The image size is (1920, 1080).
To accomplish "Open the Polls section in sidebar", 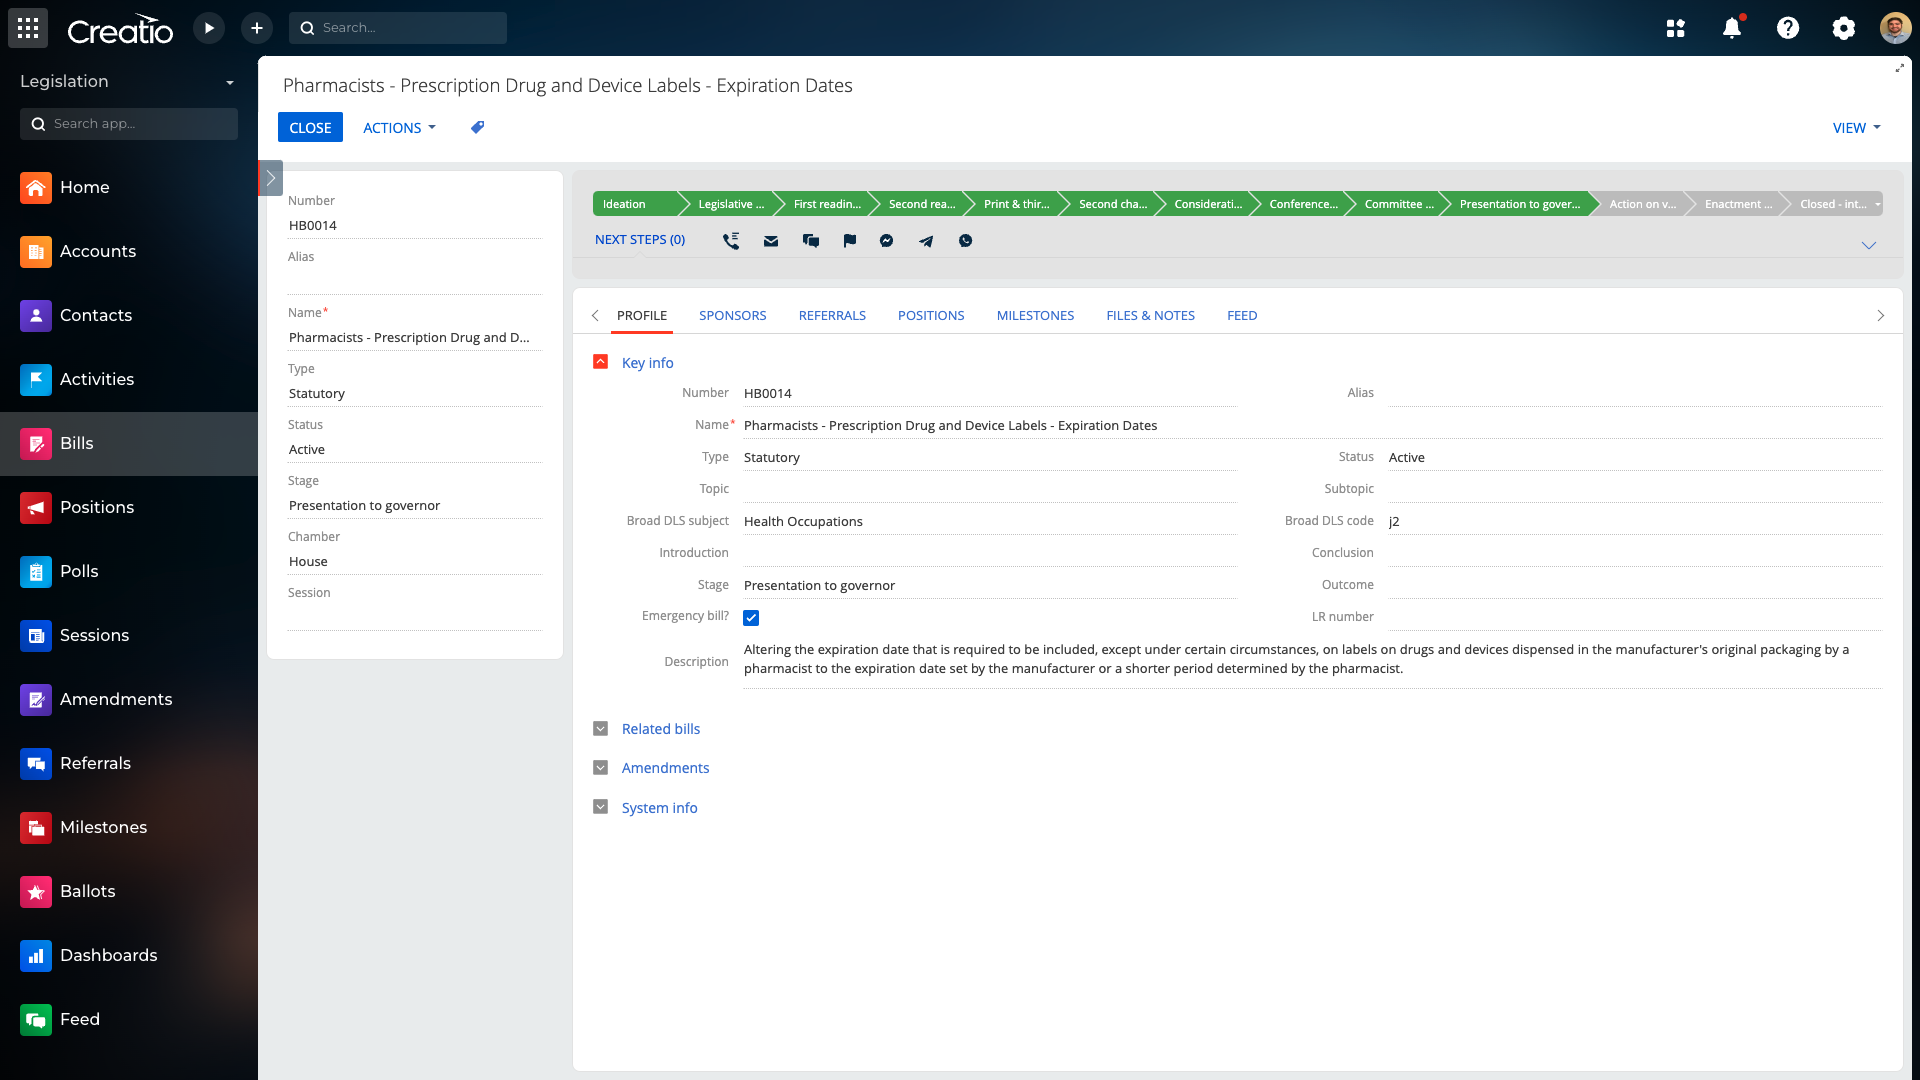I will (79, 572).
